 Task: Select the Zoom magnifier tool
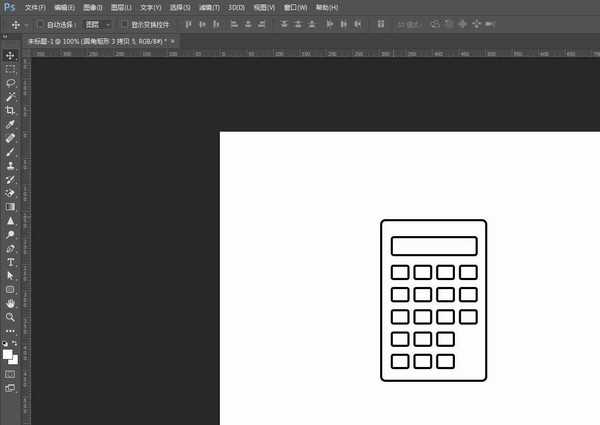10,316
